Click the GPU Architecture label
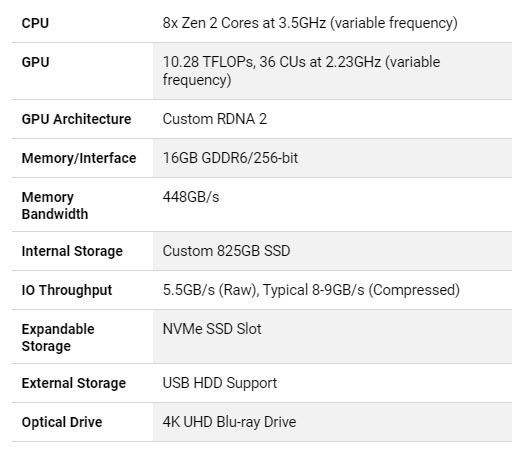This screenshot has height=452, width=522. (76, 119)
